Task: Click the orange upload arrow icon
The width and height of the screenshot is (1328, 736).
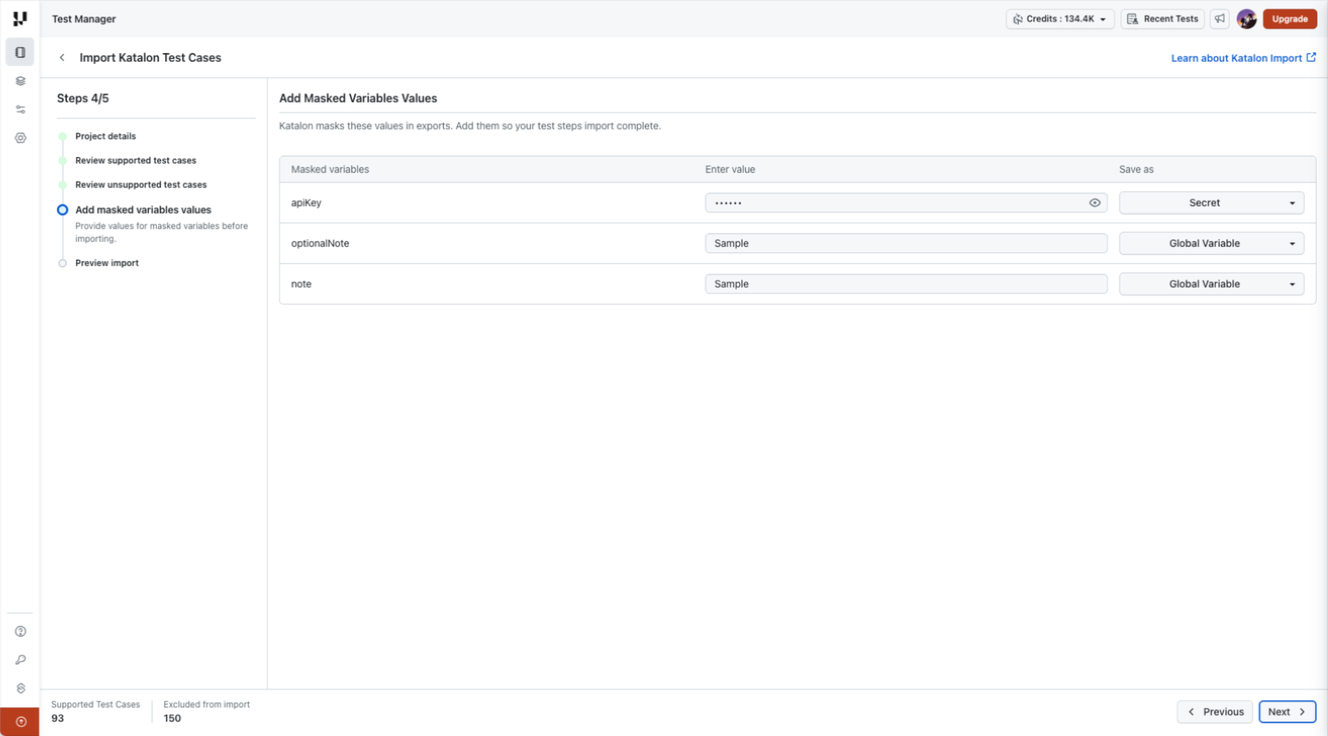Action: (20, 722)
